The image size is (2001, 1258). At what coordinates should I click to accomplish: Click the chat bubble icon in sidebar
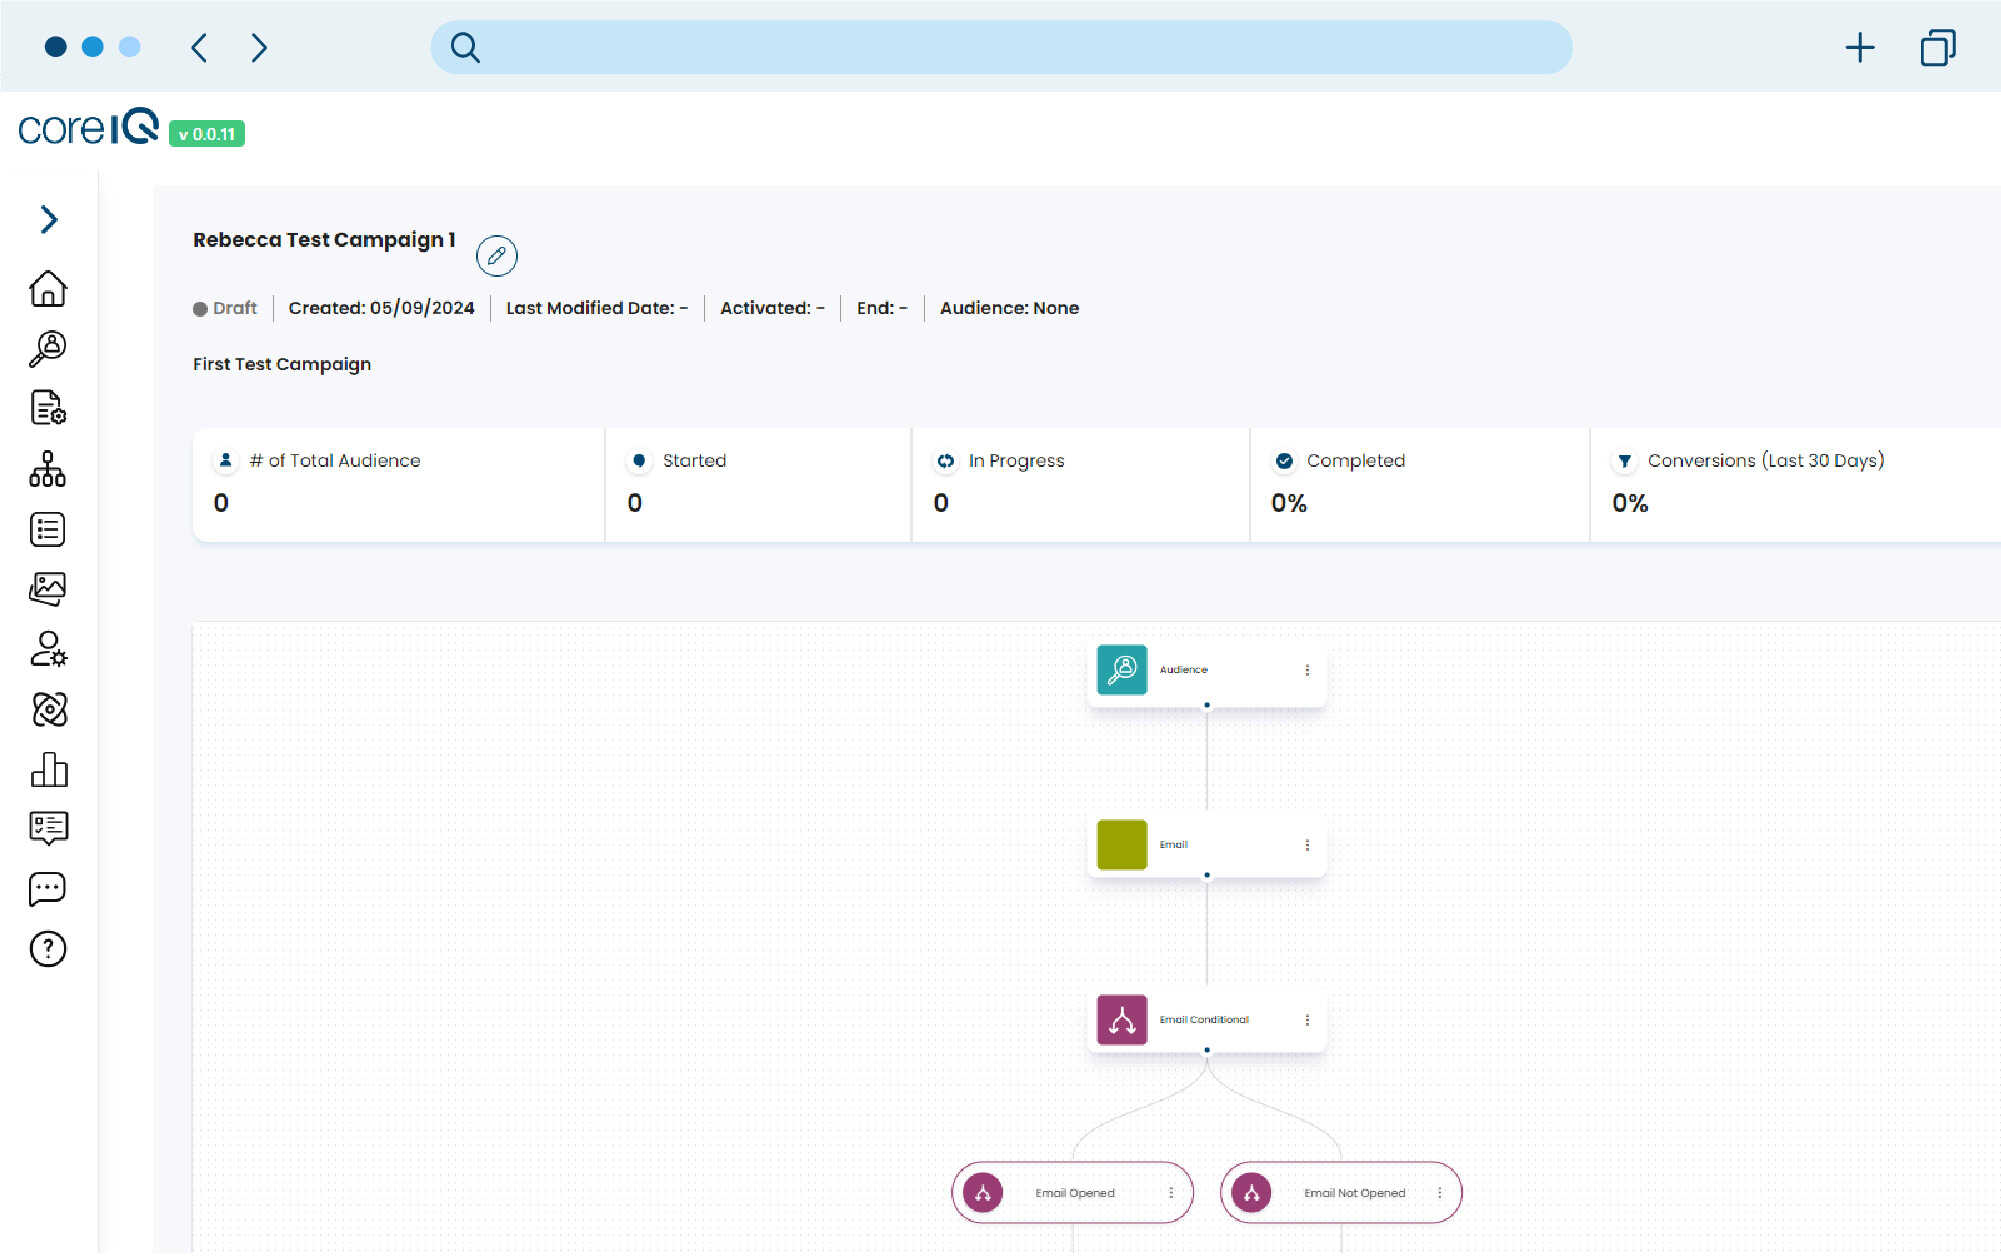click(x=48, y=889)
